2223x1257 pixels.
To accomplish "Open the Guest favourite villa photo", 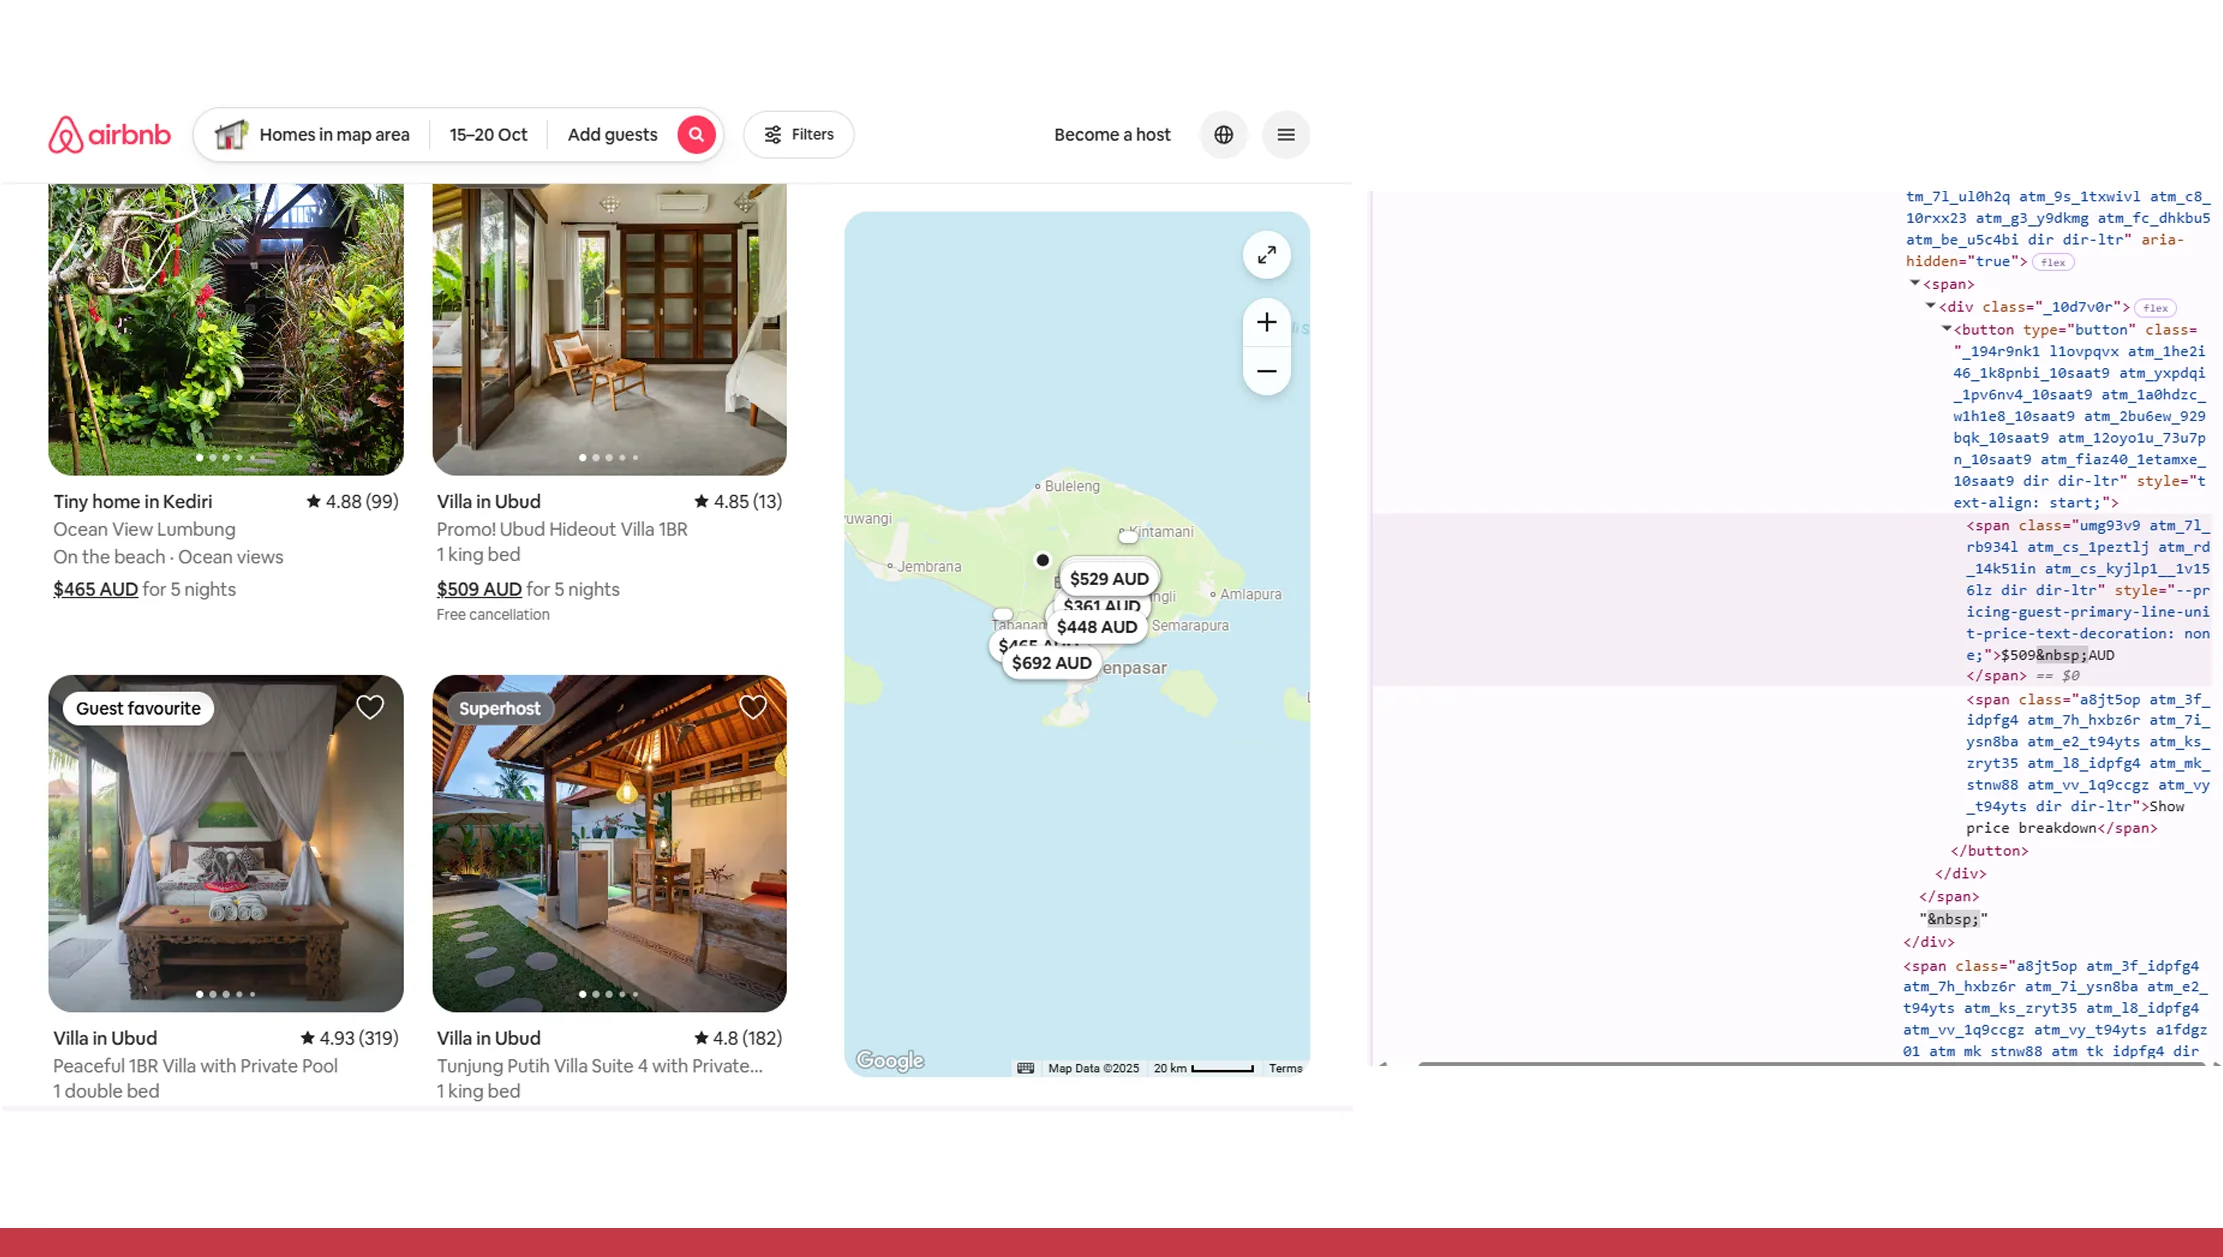I will [x=226, y=843].
